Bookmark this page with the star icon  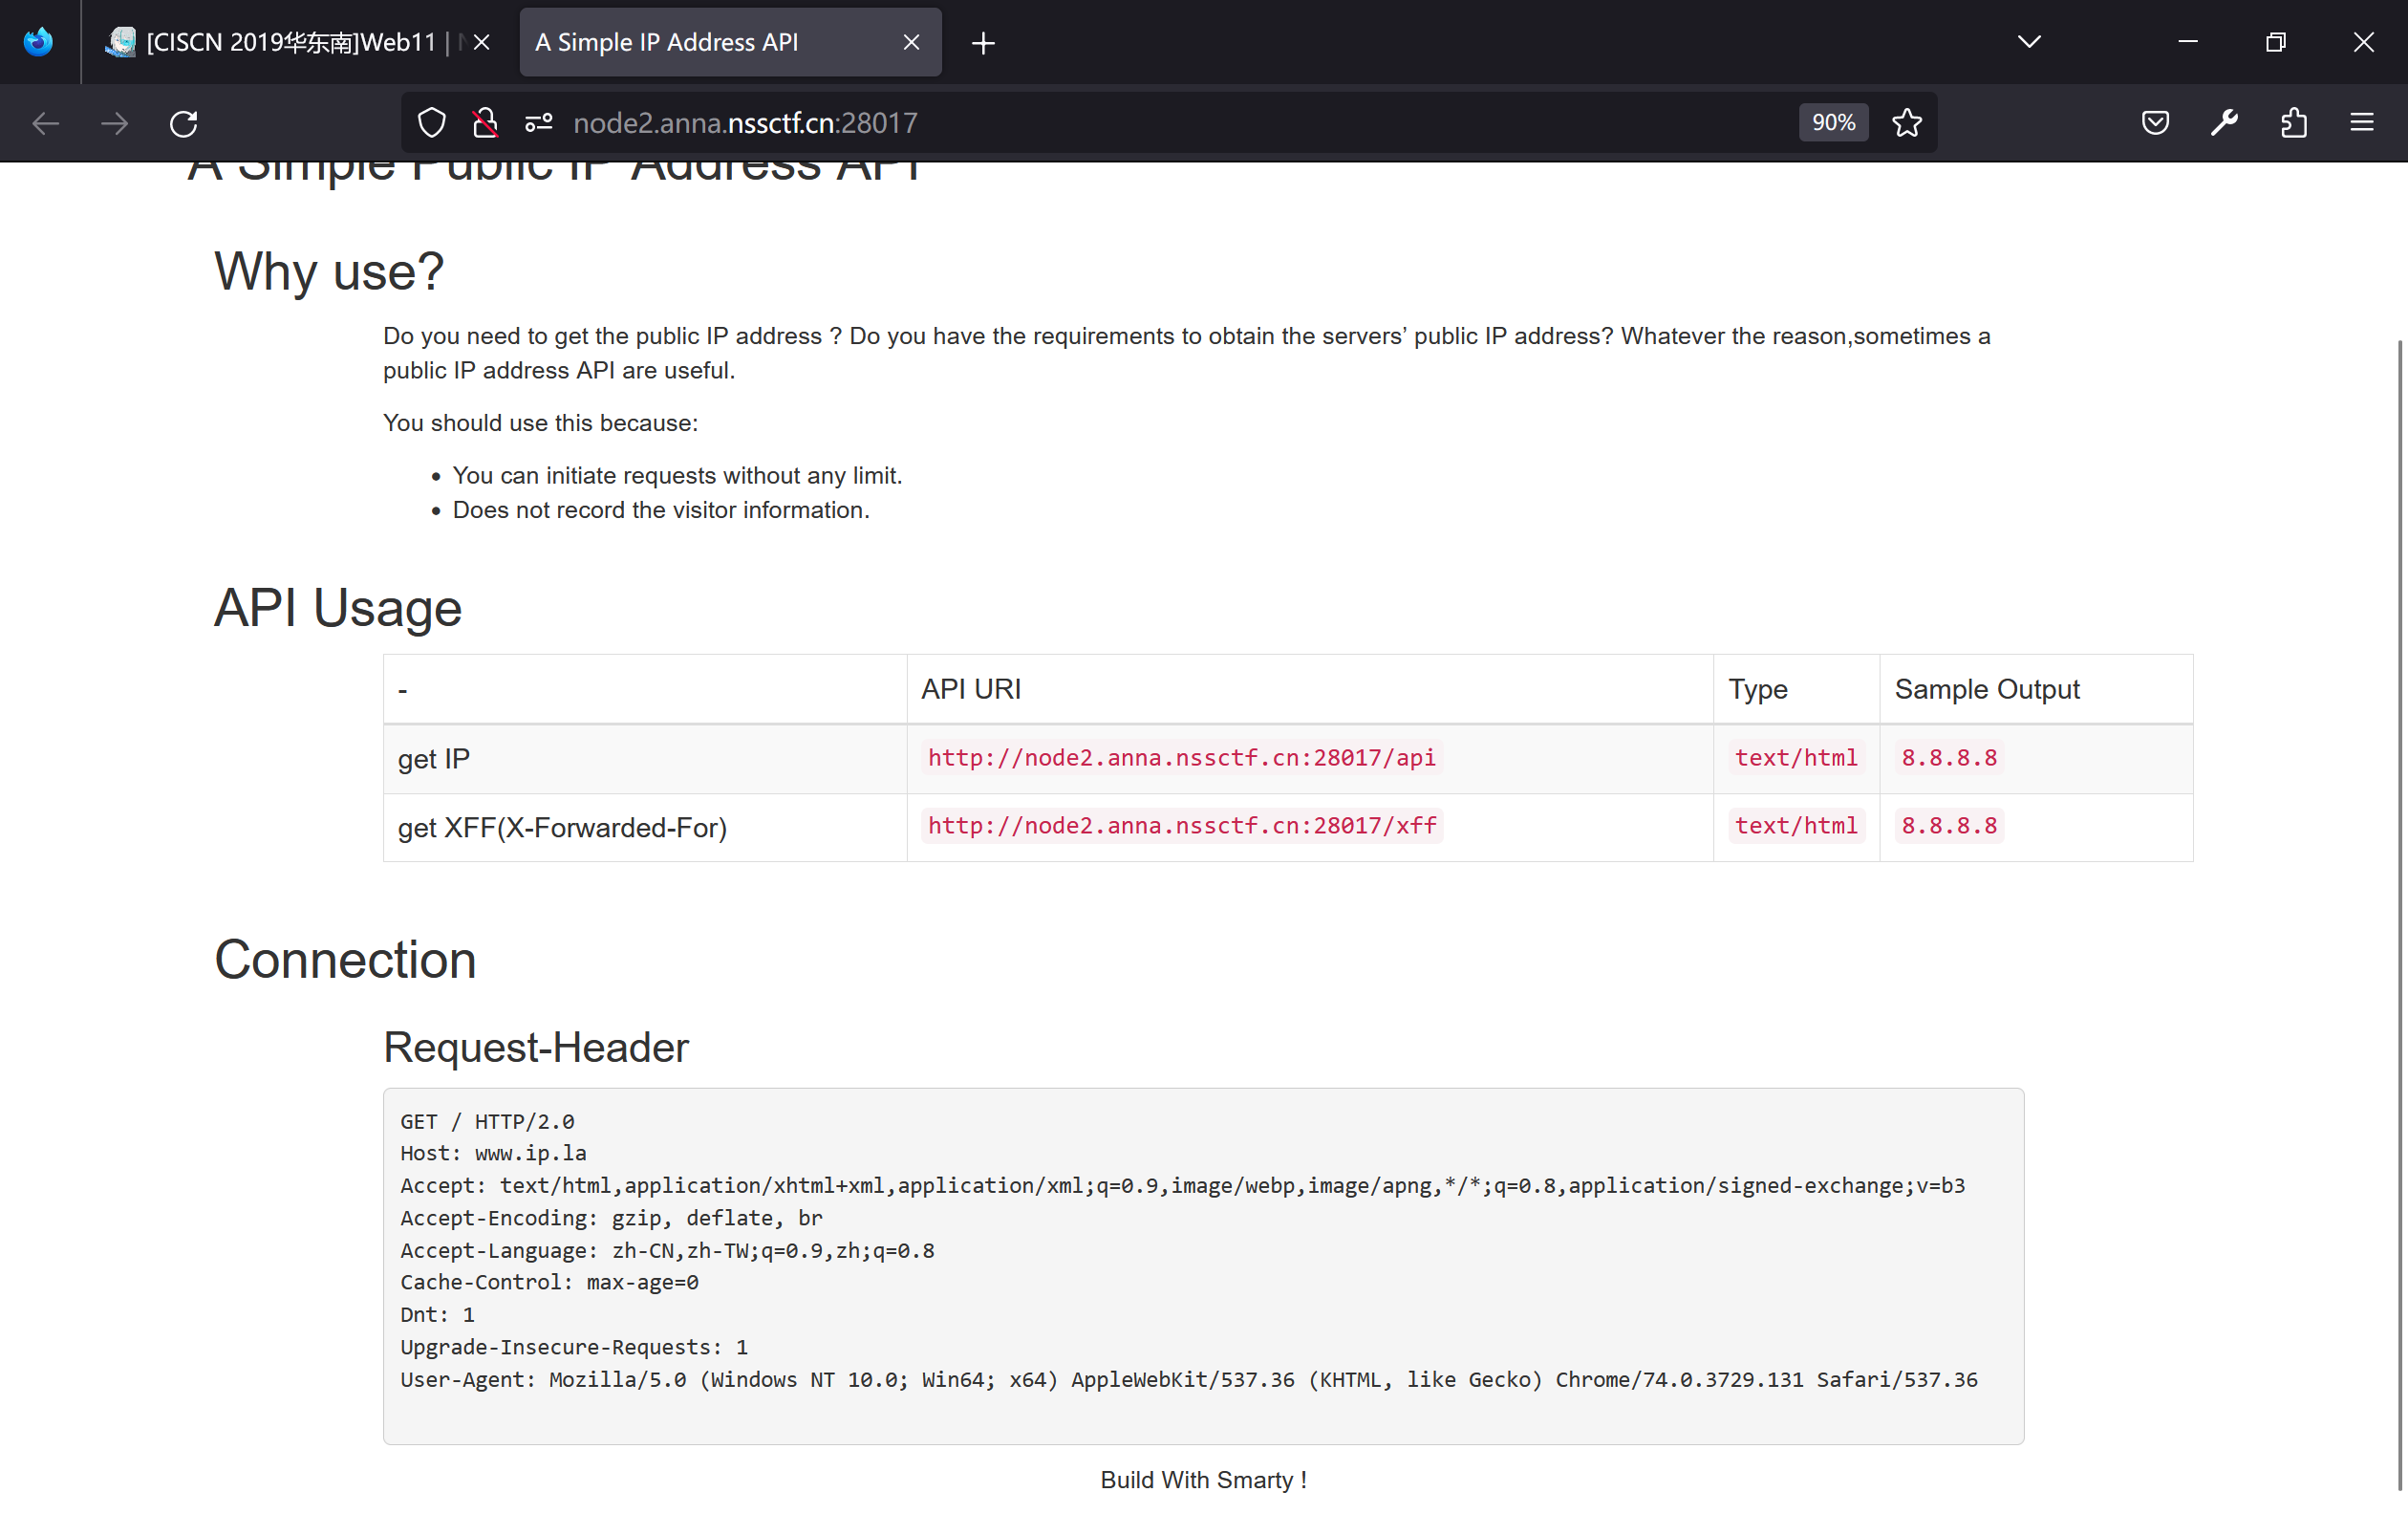click(1907, 123)
